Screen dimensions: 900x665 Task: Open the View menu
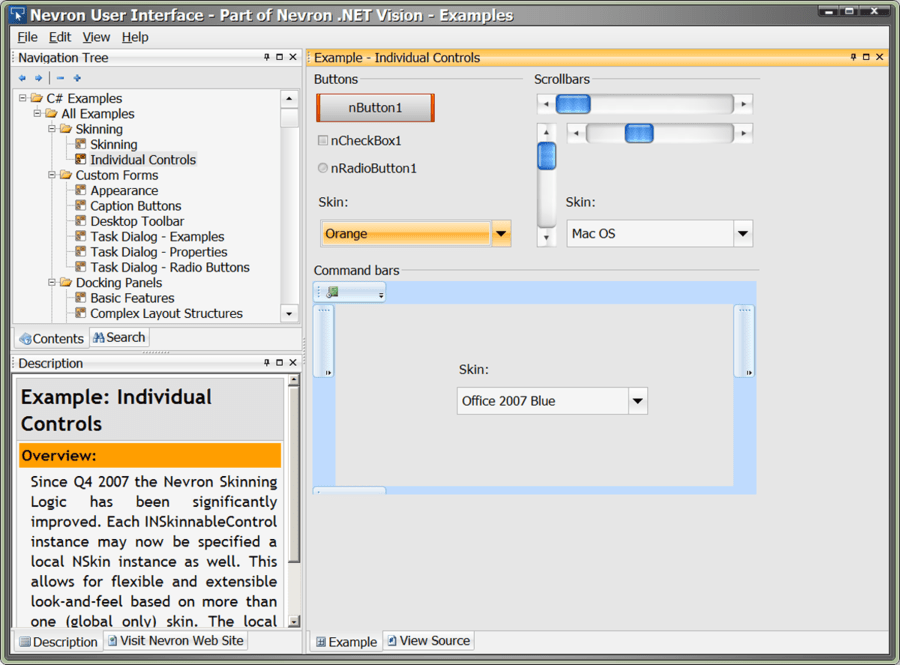tap(96, 37)
